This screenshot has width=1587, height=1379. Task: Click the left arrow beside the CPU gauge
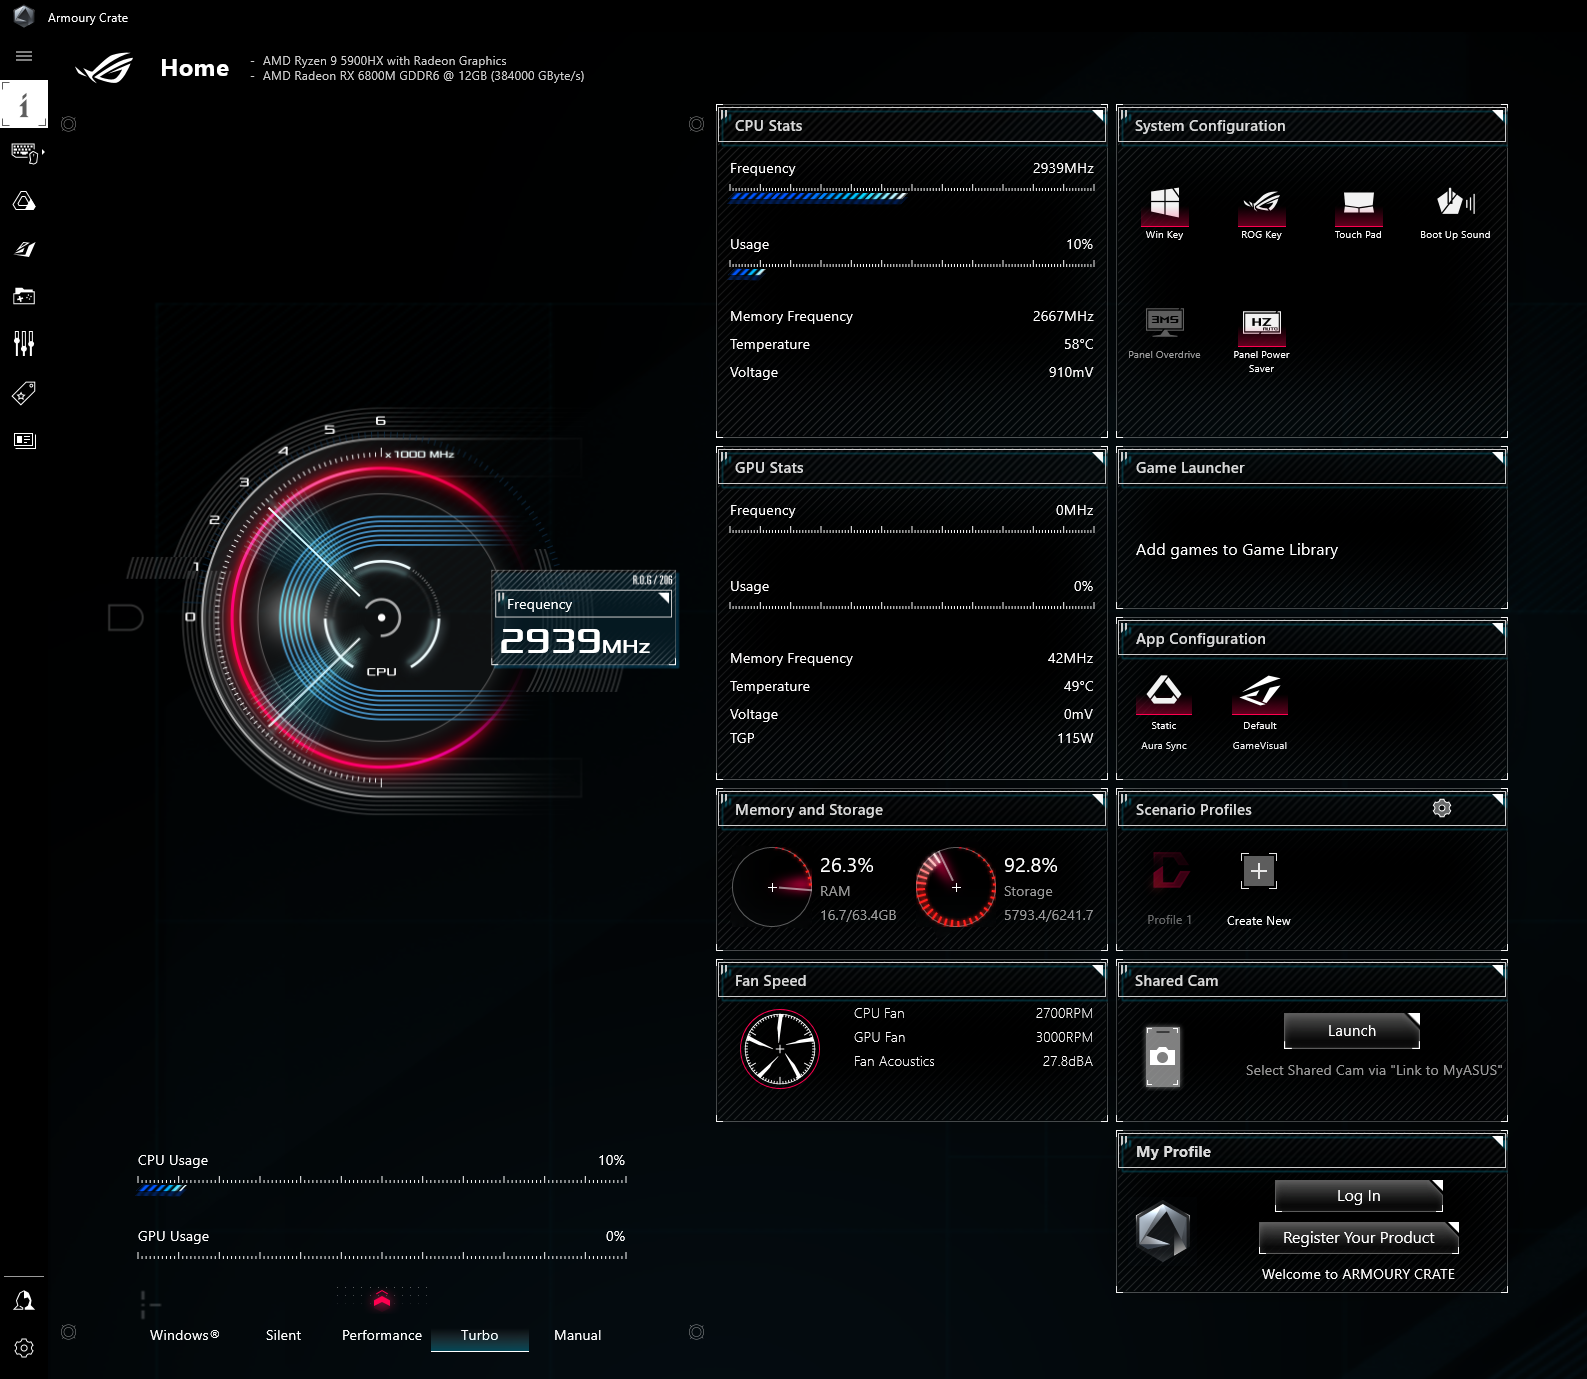[126, 618]
